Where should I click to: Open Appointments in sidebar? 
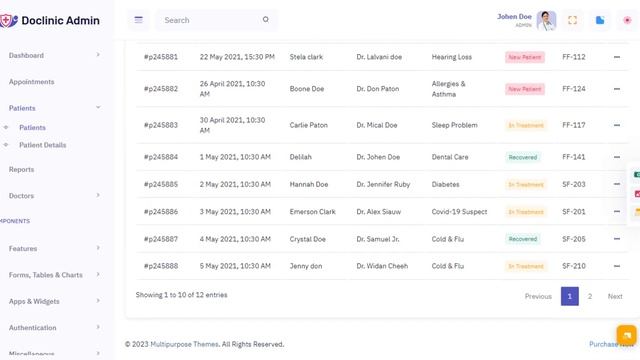tap(31, 82)
